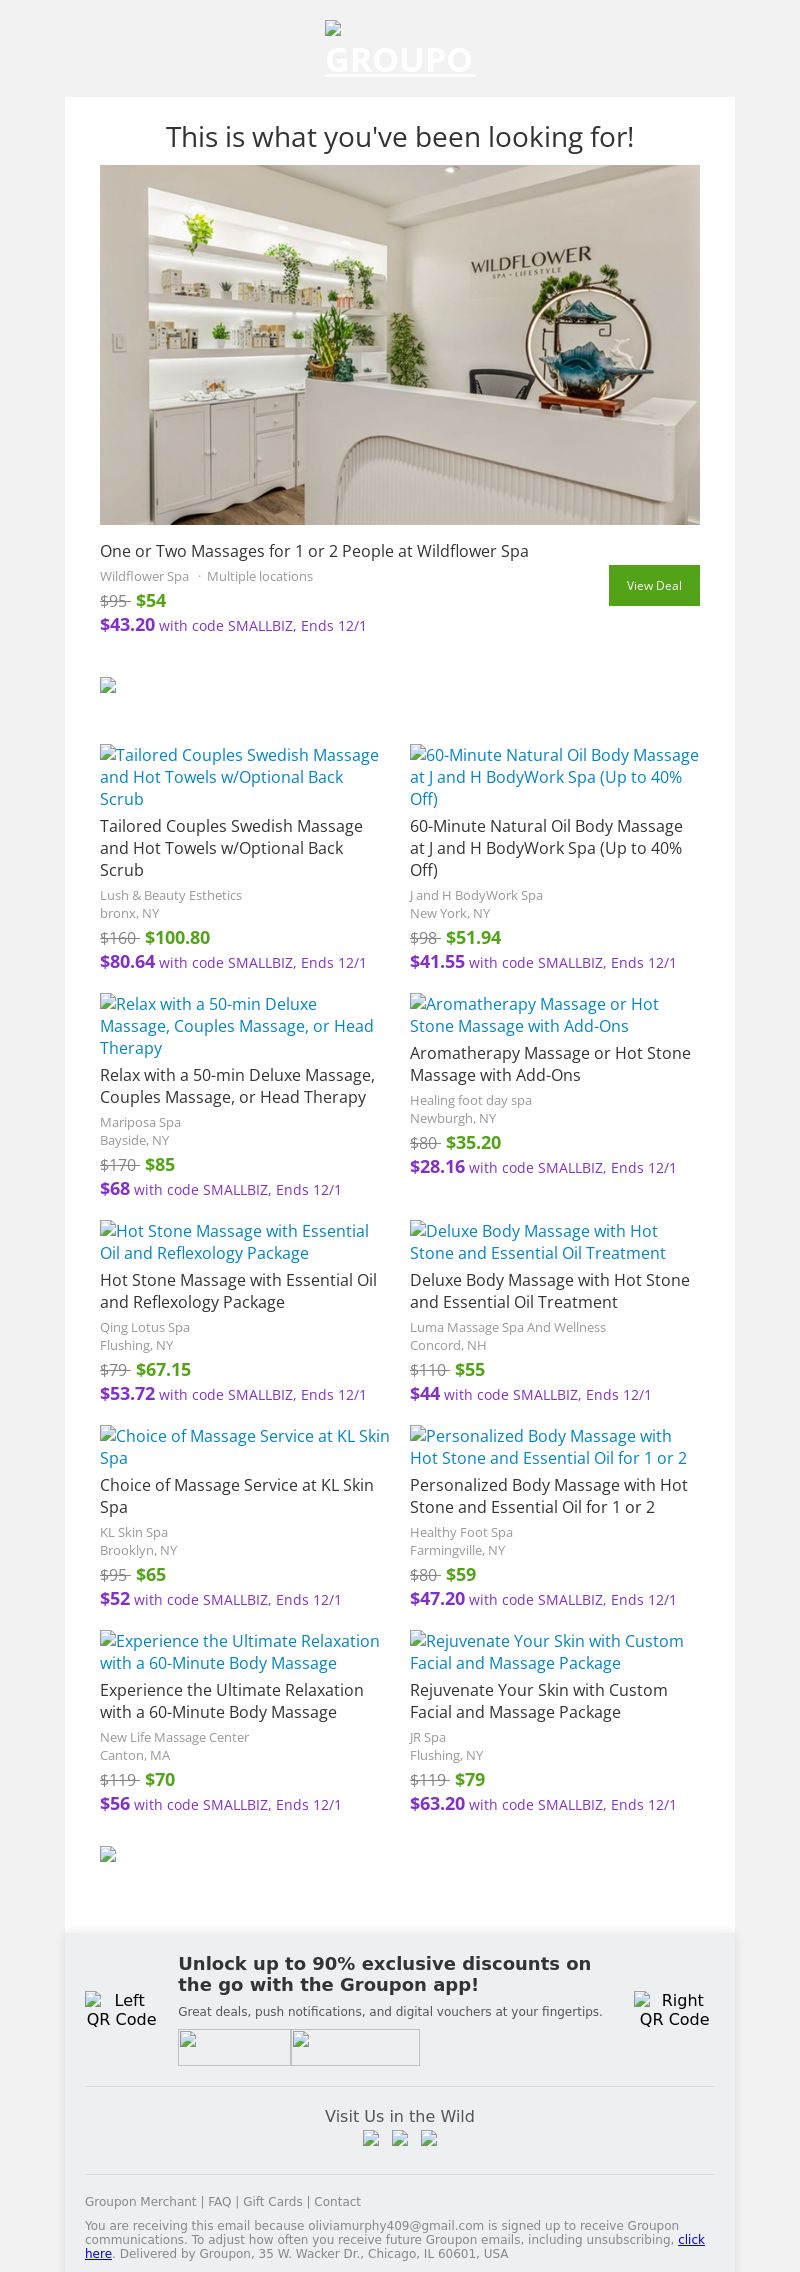
Task: Select the Hot Stone Massage with Essential Oil image link
Action: [x=234, y=1242]
